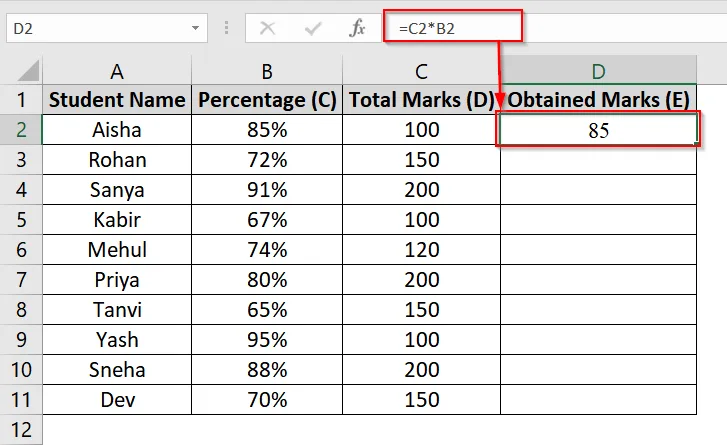Image resolution: width=727 pixels, height=445 pixels.
Task: Click the cell with name Yash
Action: (117, 339)
